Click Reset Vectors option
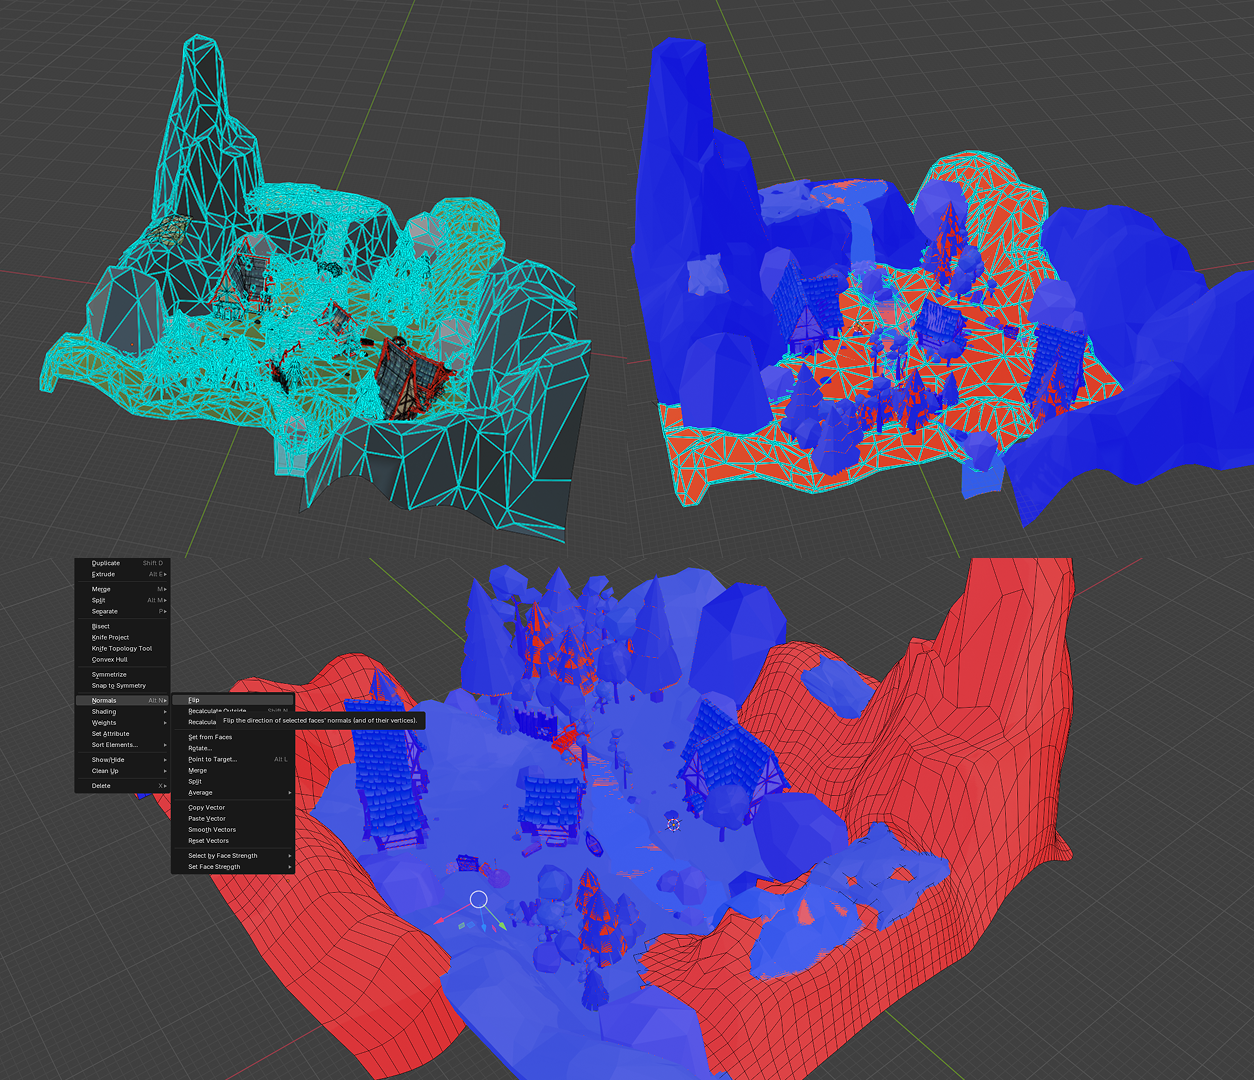The width and height of the screenshot is (1254, 1080). coord(207,840)
